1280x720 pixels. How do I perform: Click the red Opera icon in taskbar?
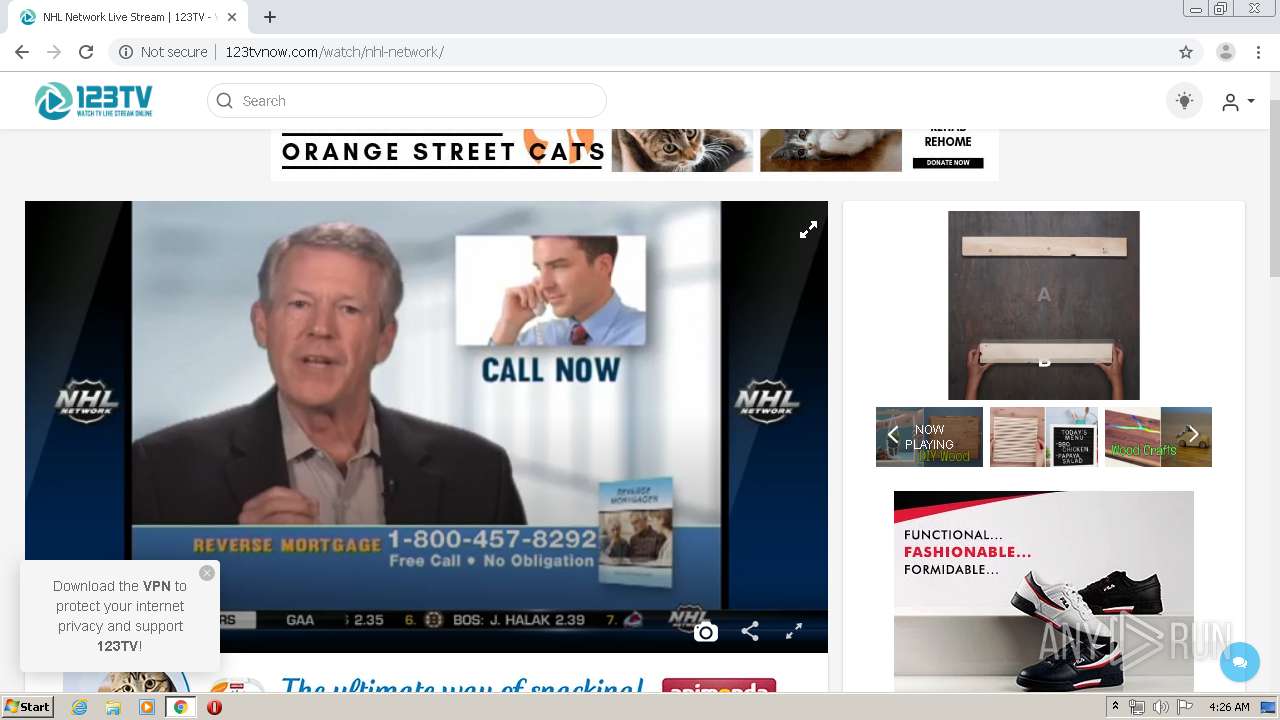[x=215, y=707]
